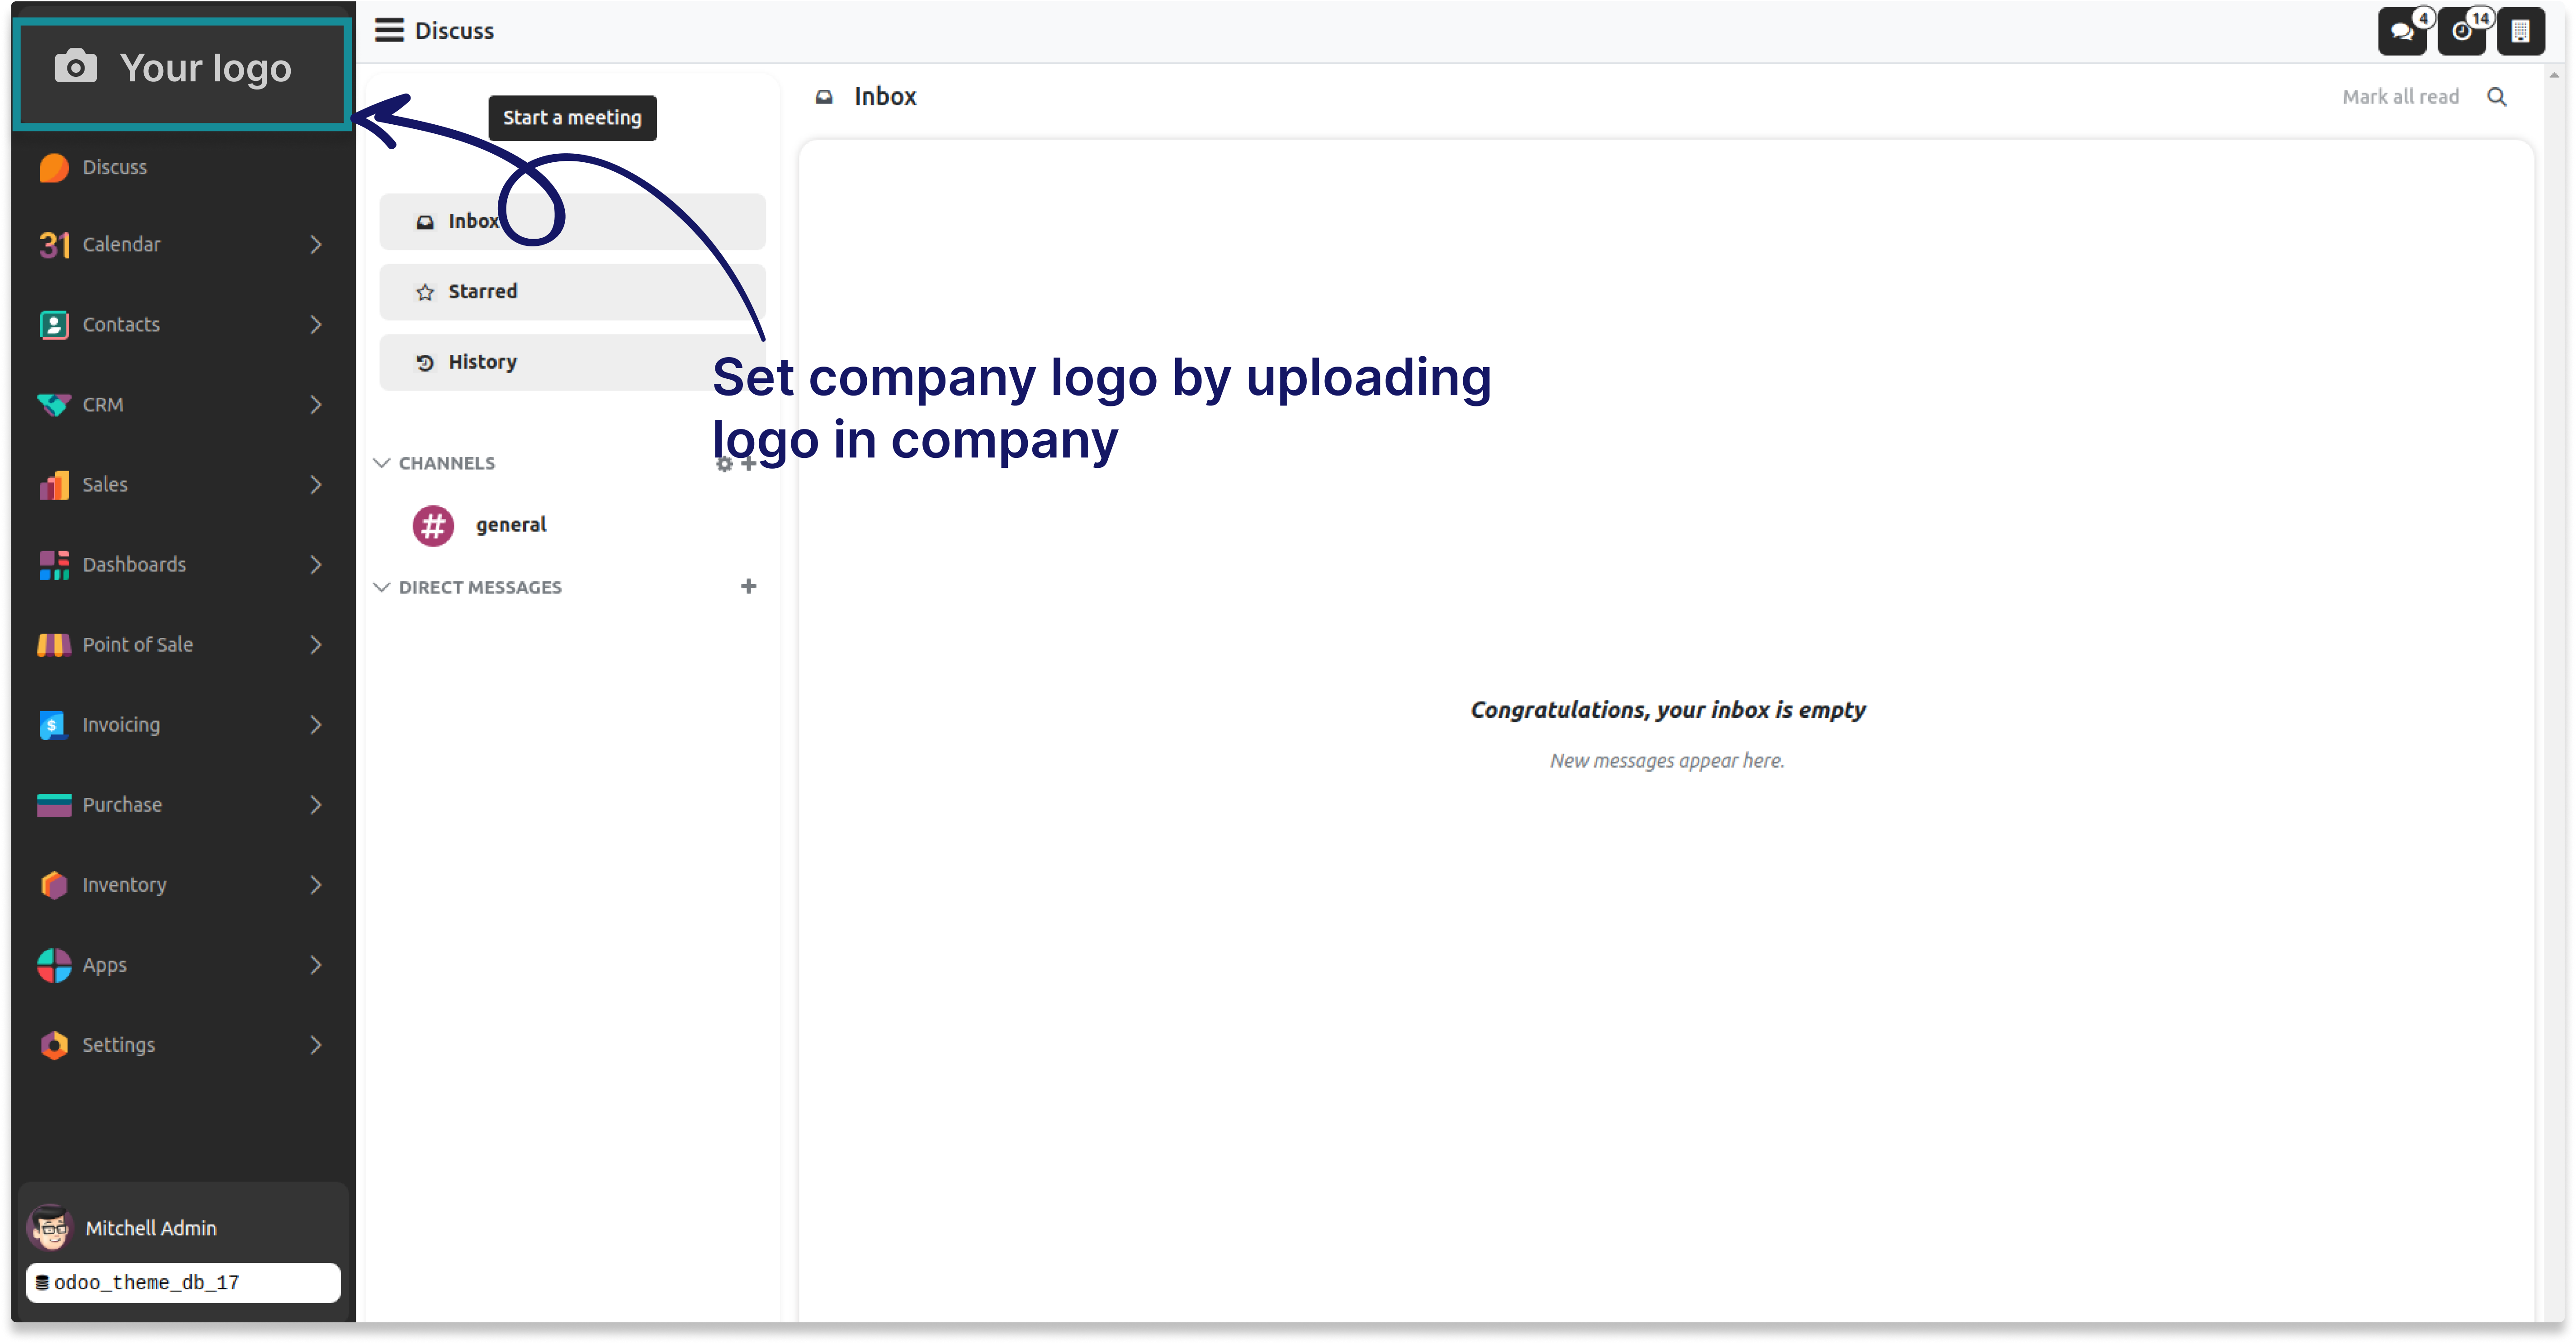This screenshot has width=2576, height=1343.
Task: Open the activities clock icon with badge 14
Action: tap(2461, 31)
